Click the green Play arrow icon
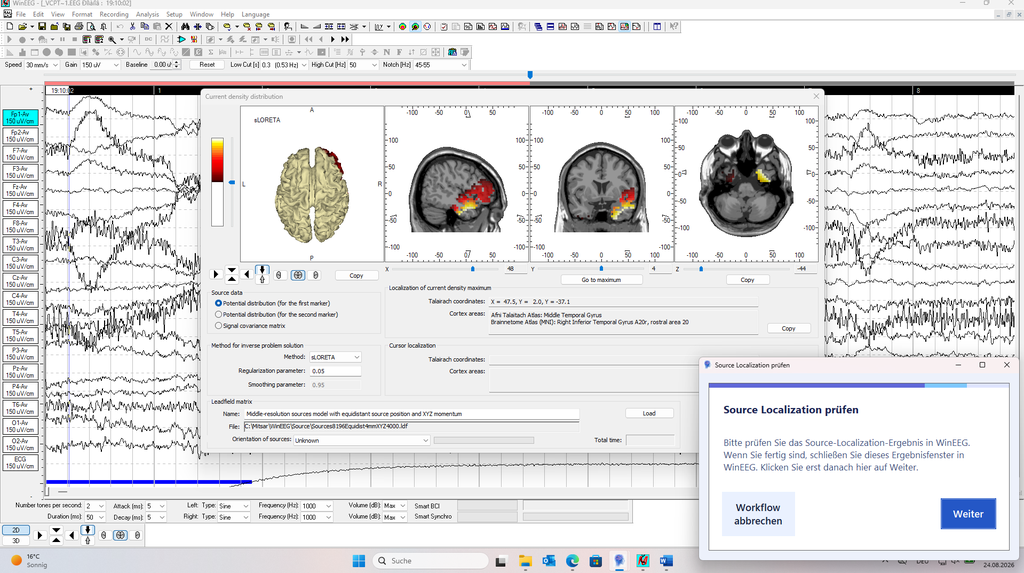The width and height of the screenshot is (1024, 573). click(181, 39)
